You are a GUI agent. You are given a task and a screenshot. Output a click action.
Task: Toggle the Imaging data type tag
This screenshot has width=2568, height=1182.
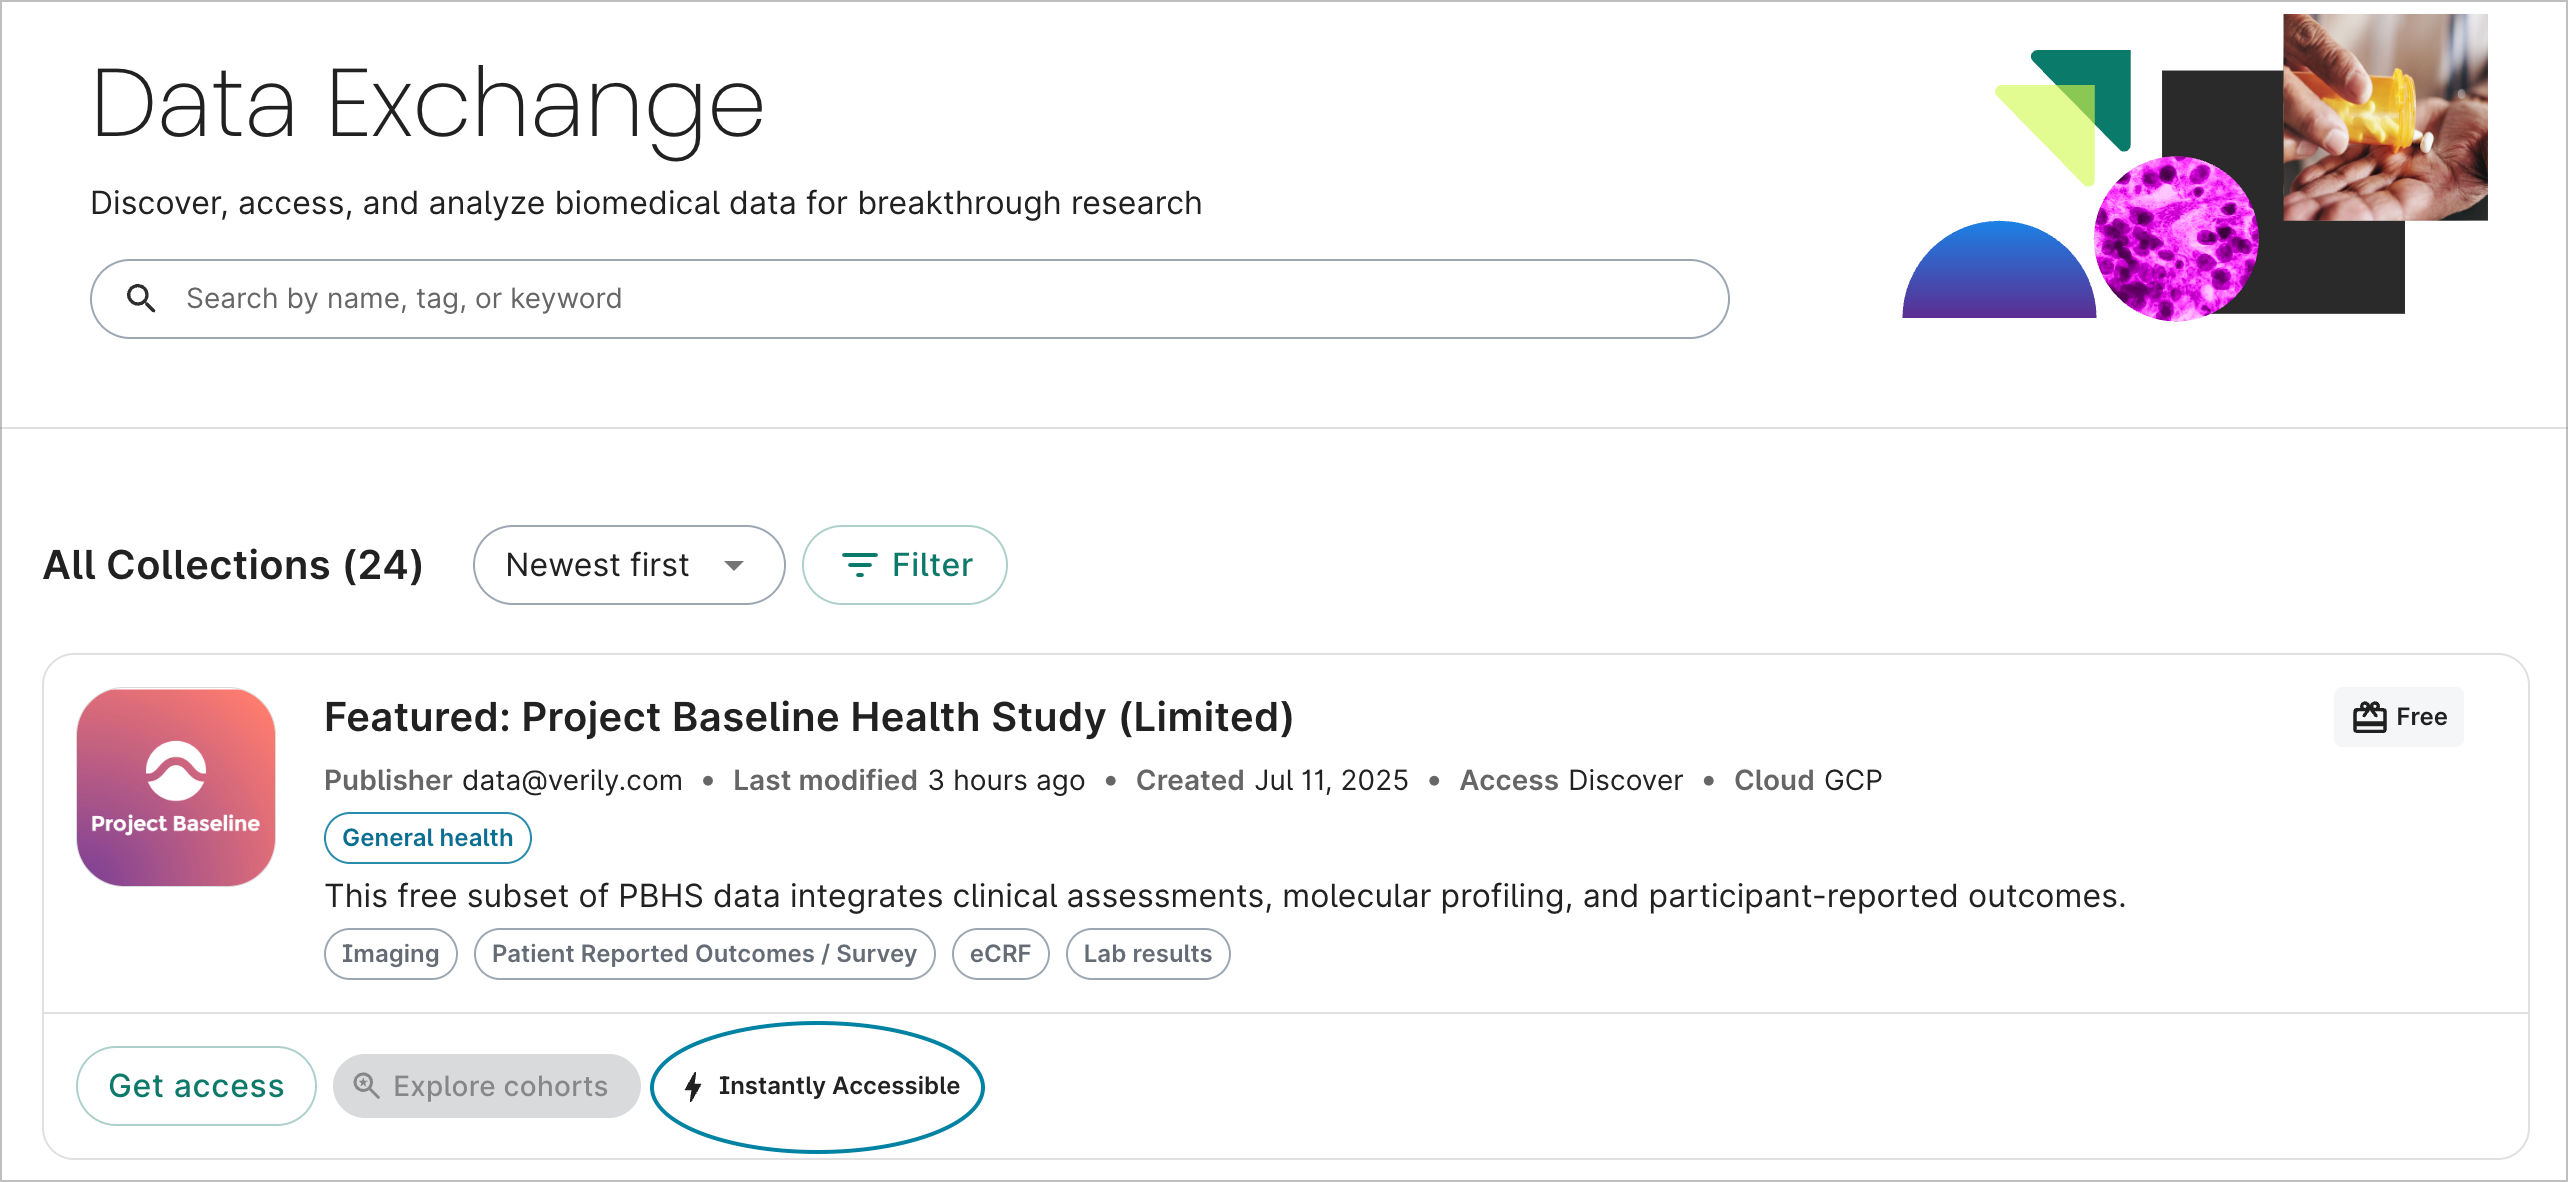click(390, 953)
